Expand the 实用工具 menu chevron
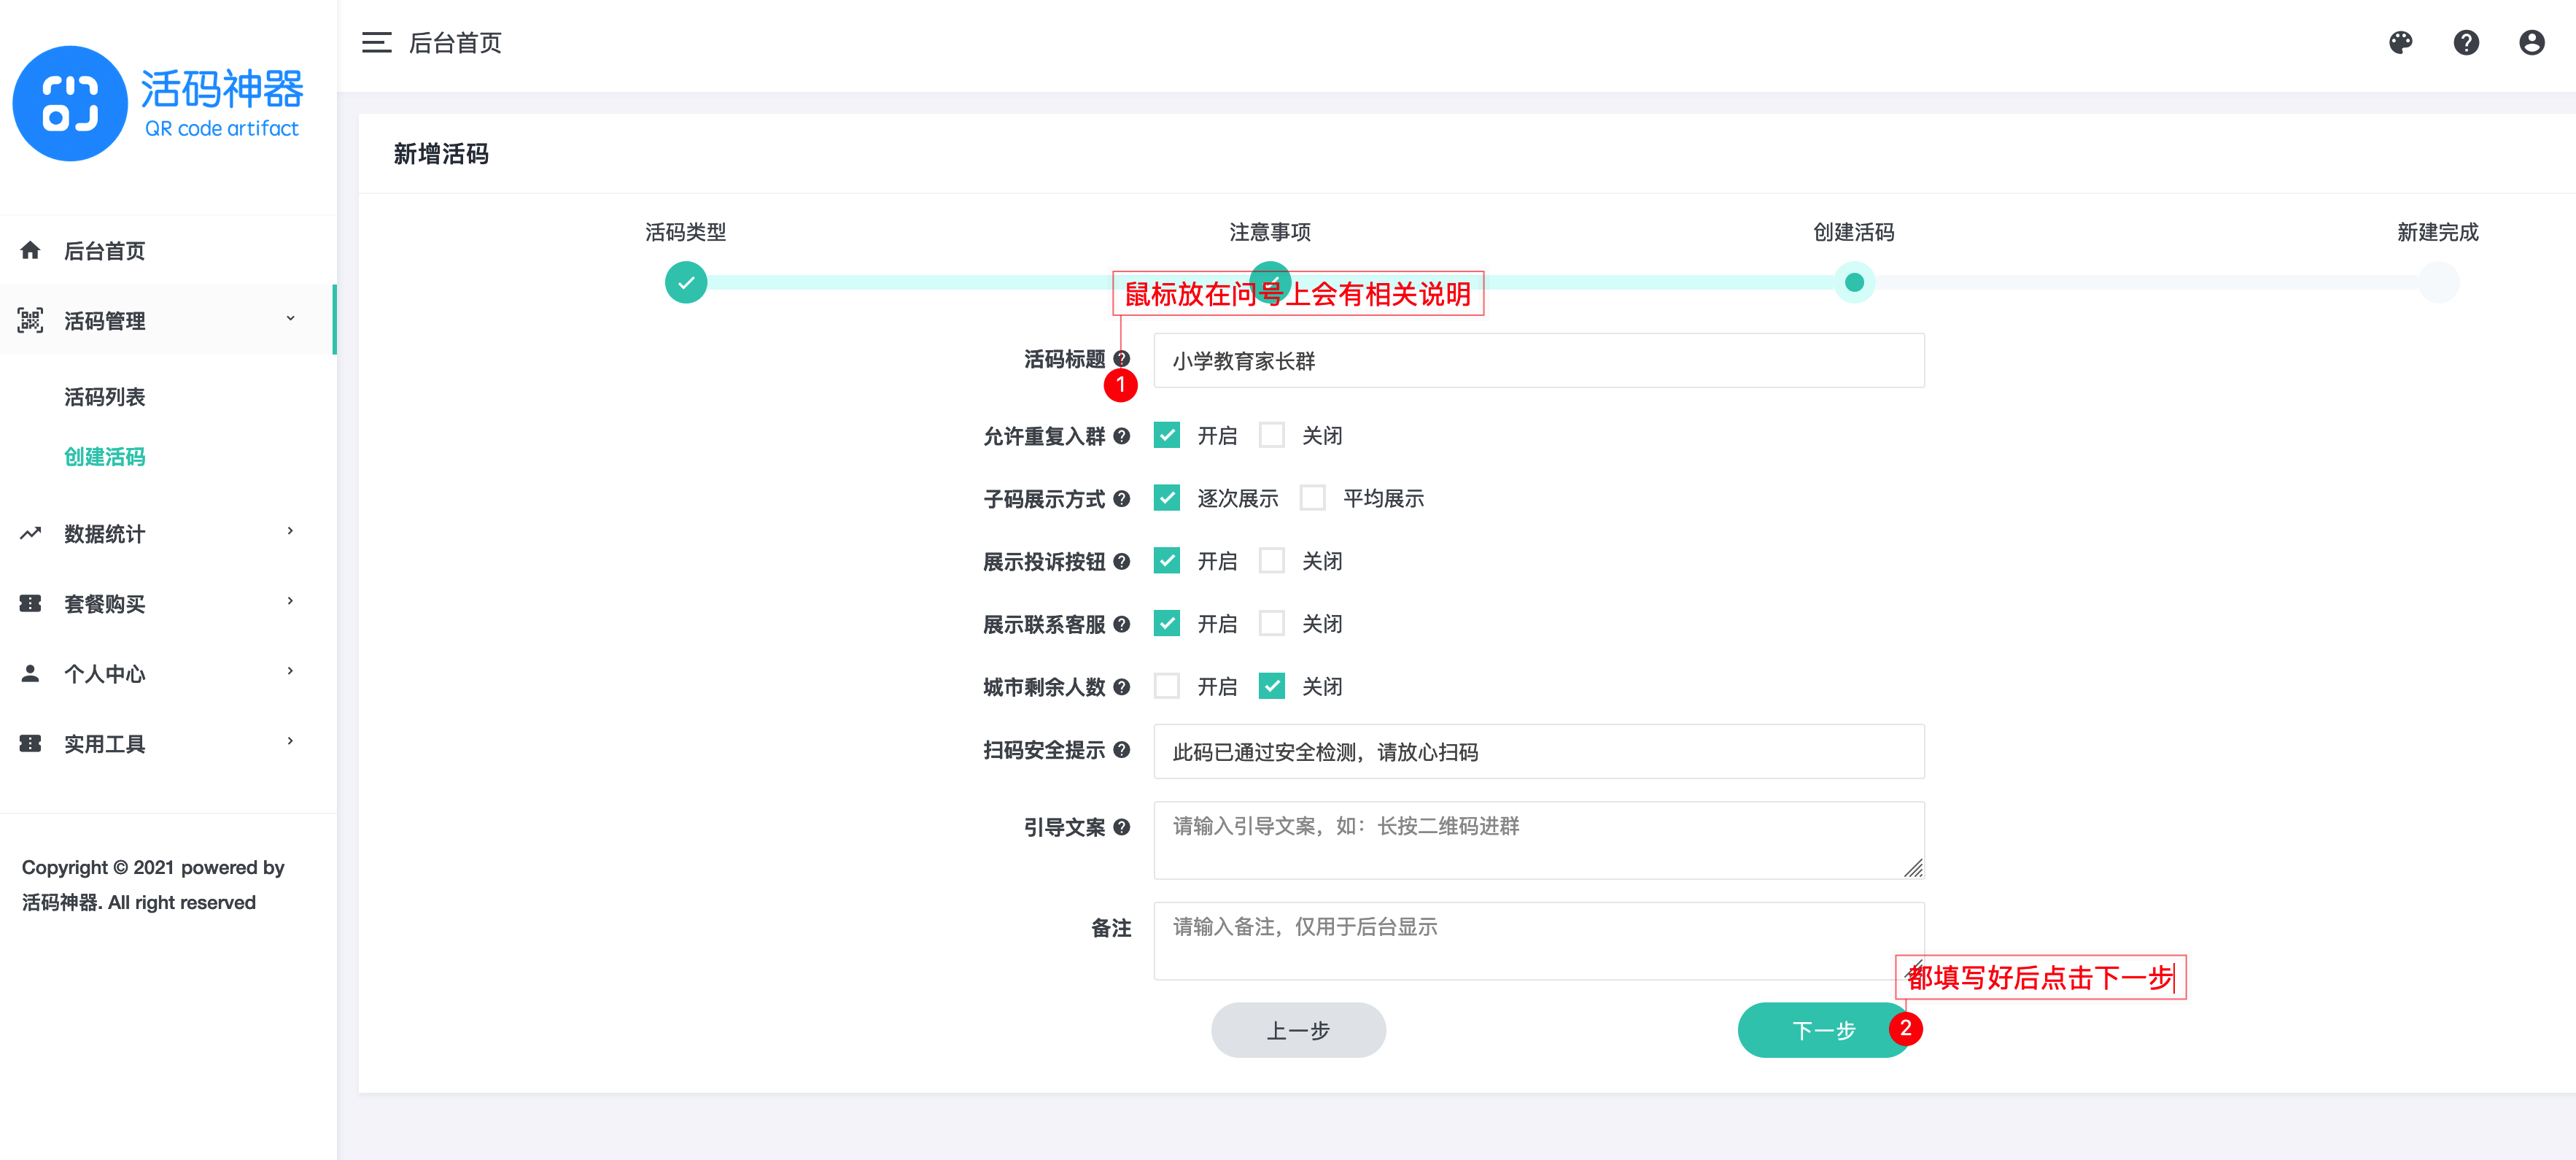The height and width of the screenshot is (1160, 2576). coord(290,741)
